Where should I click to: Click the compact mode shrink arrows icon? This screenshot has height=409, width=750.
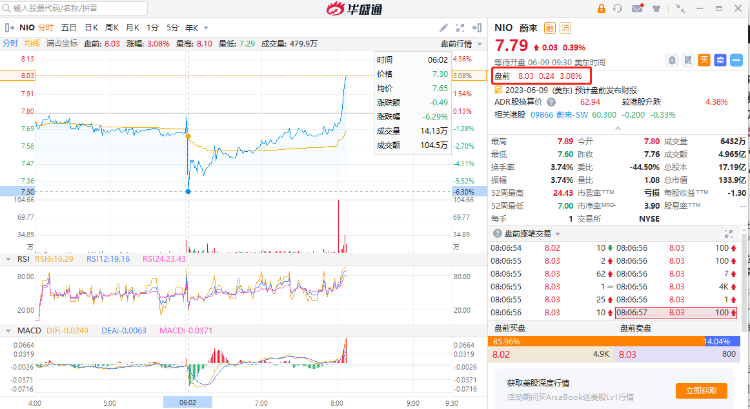(680, 9)
